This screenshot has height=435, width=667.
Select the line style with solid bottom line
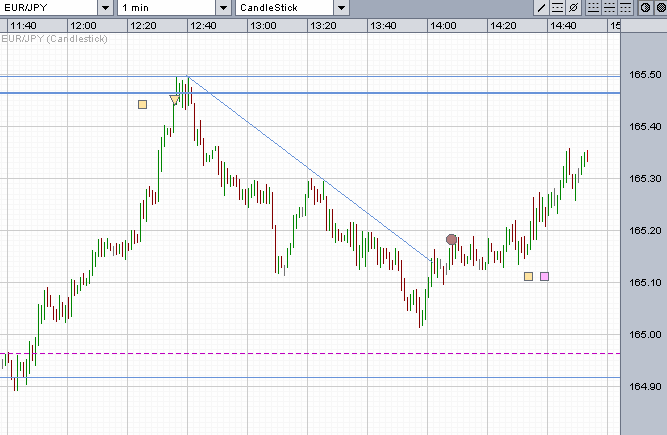[593, 8]
